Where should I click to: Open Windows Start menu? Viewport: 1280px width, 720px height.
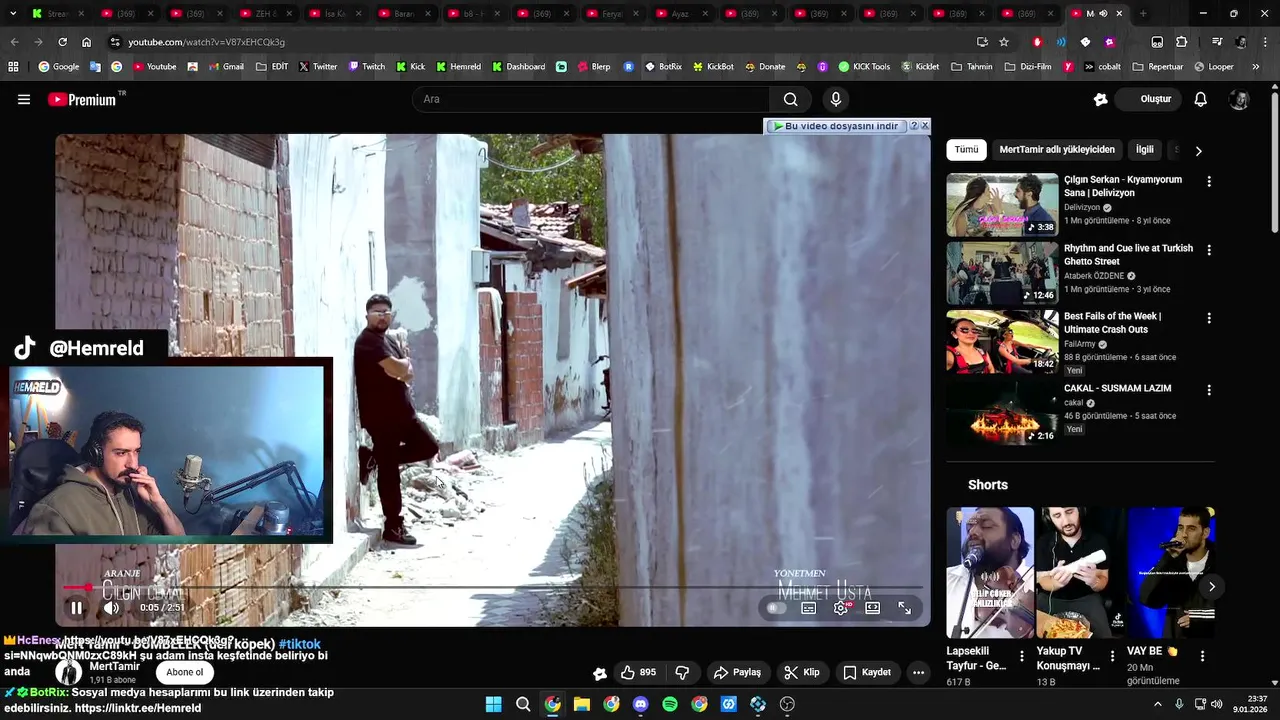493,704
